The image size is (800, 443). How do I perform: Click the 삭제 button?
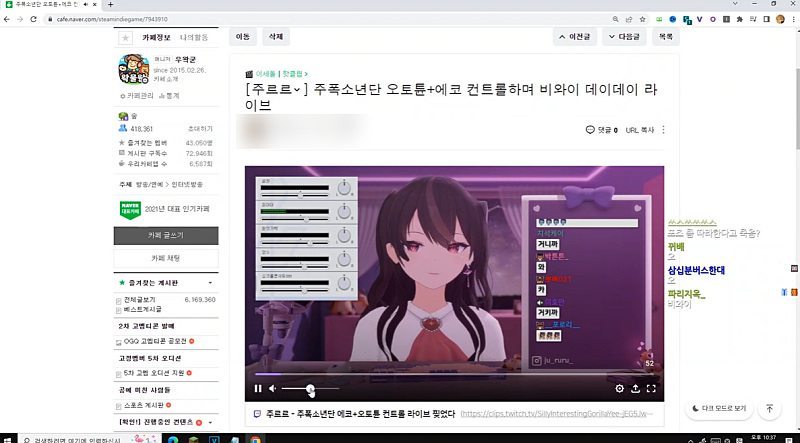276,37
